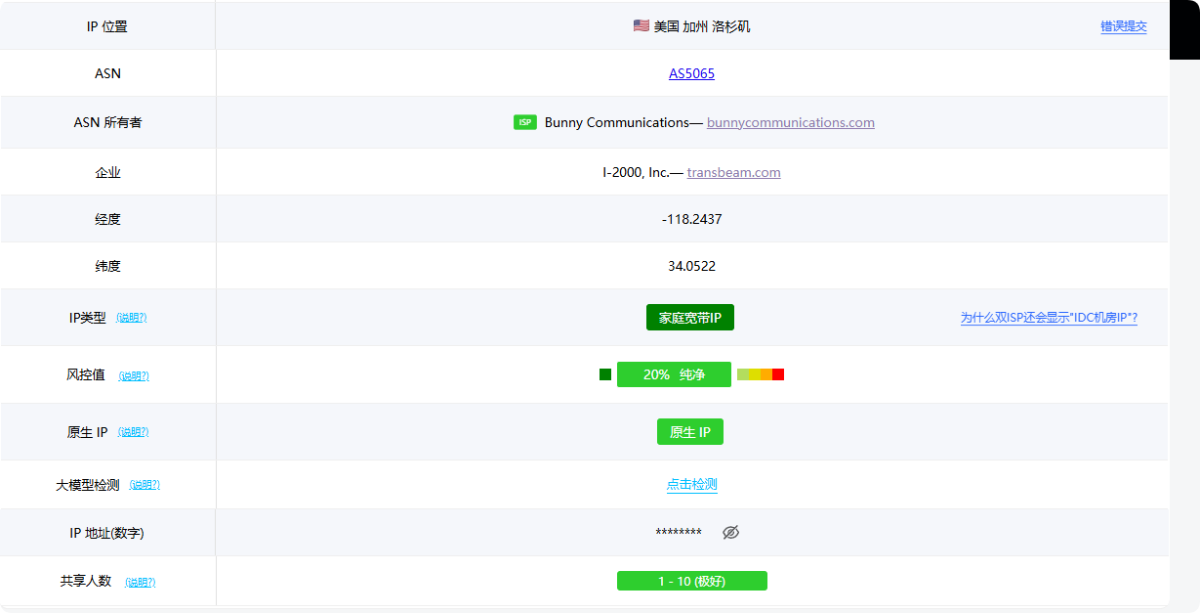Open 说明? next to 大模型检测
The height and width of the screenshot is (613, 1200).
pyautogui.click(x=144, y=485)
